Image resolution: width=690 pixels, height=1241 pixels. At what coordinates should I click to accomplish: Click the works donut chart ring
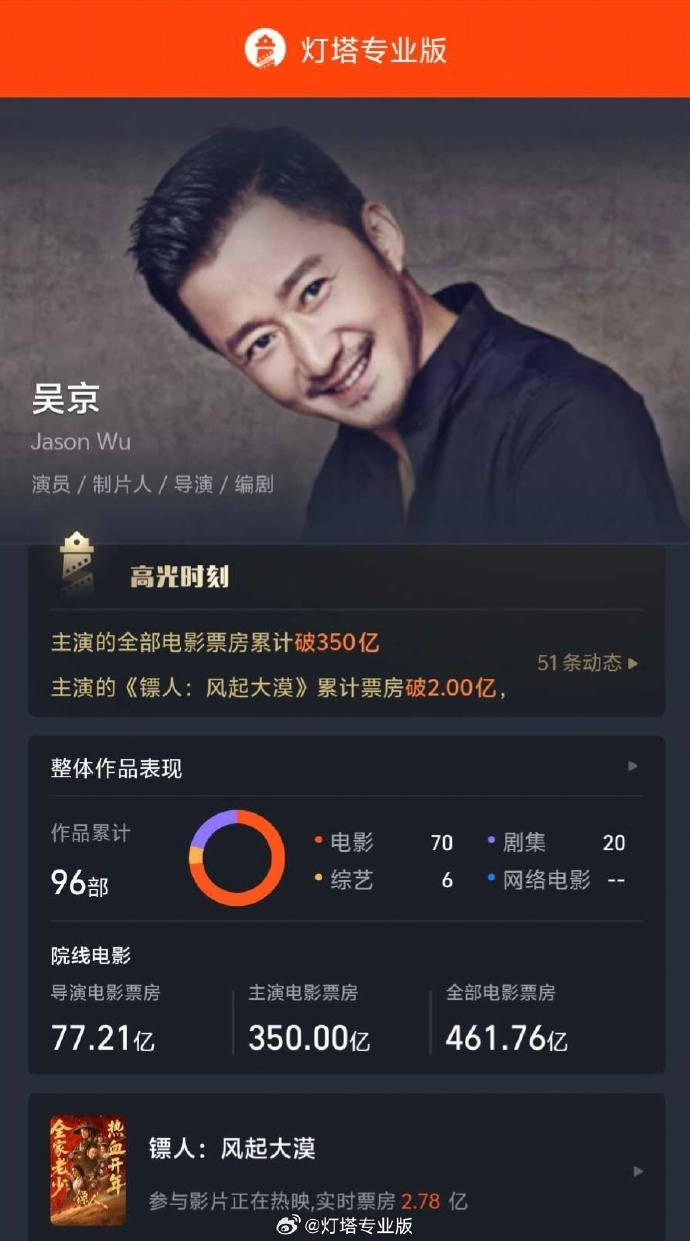pyautogui.click(x=237, y=858)
